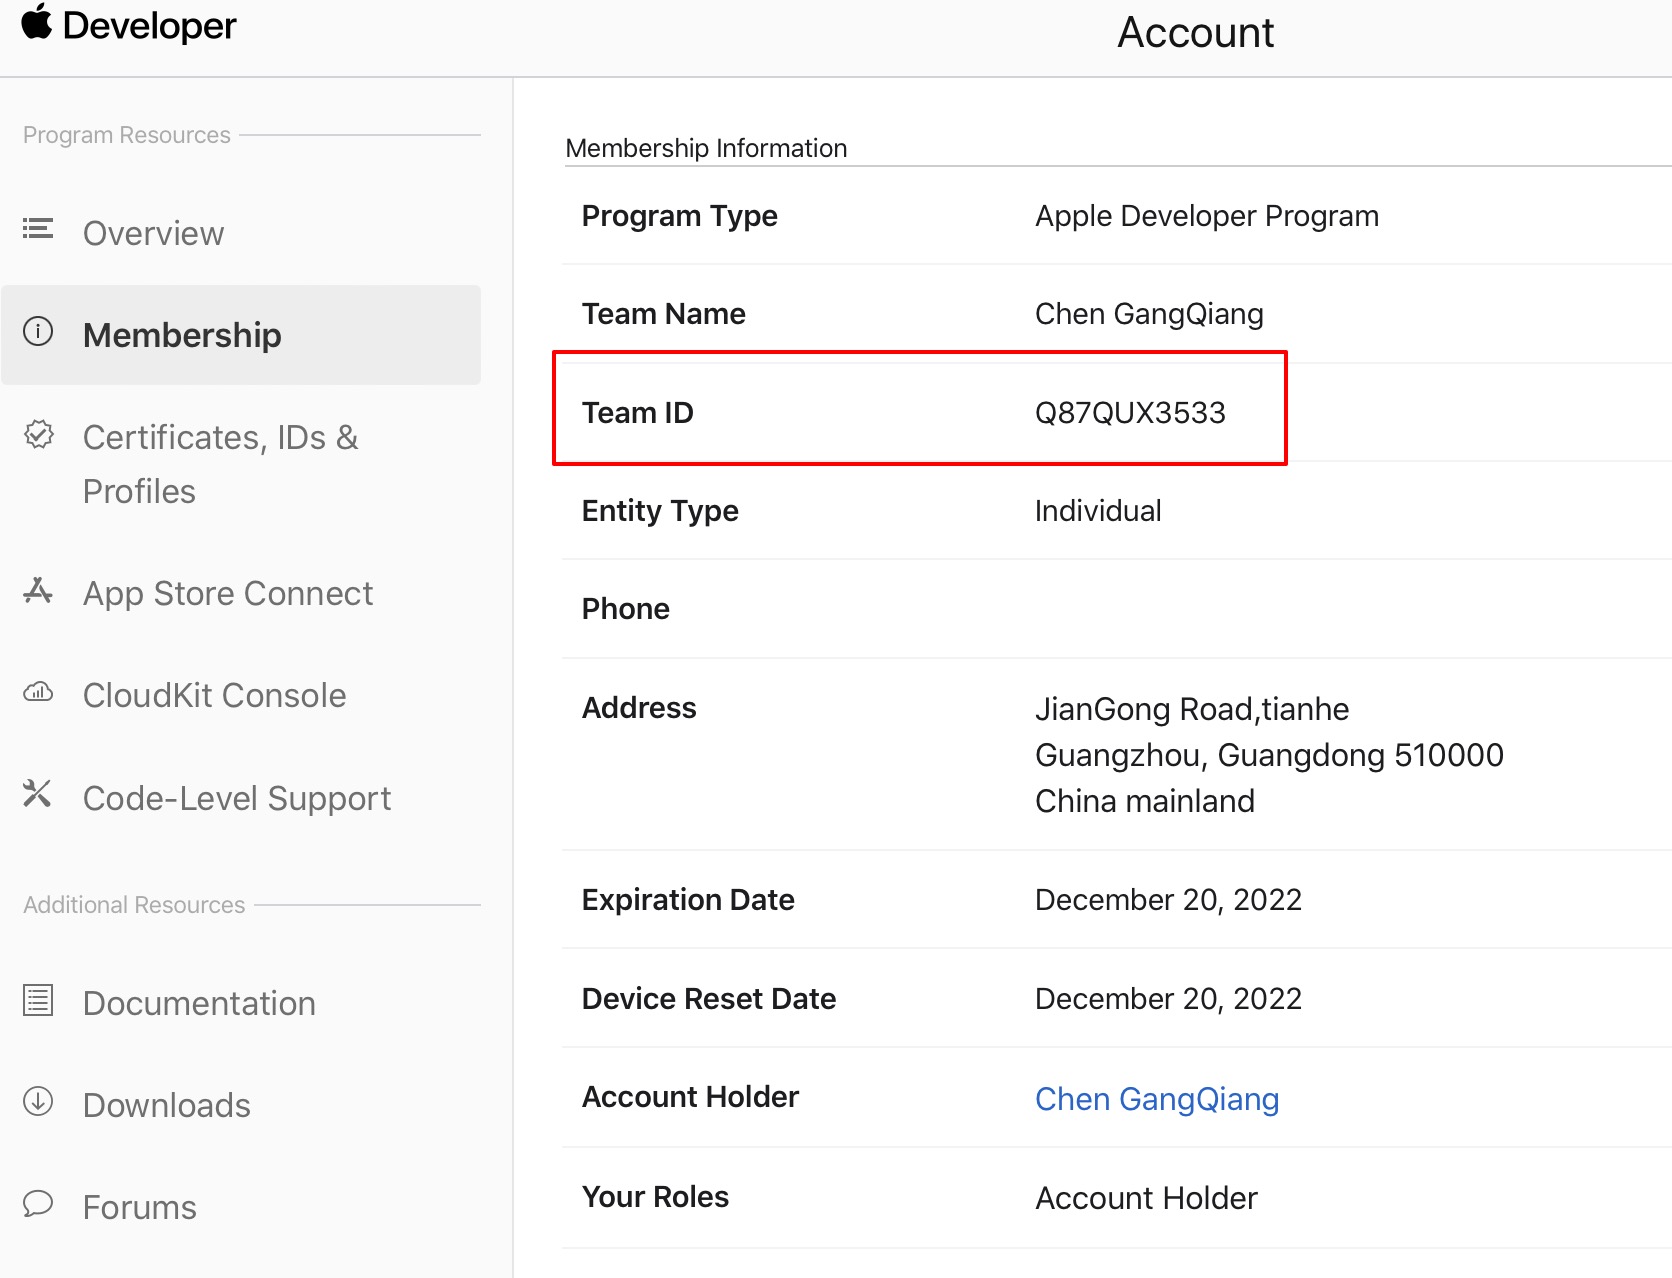The image size is (1672, 1278).
Task: Click the App Store Connect icon
Action: coord(38,591)
